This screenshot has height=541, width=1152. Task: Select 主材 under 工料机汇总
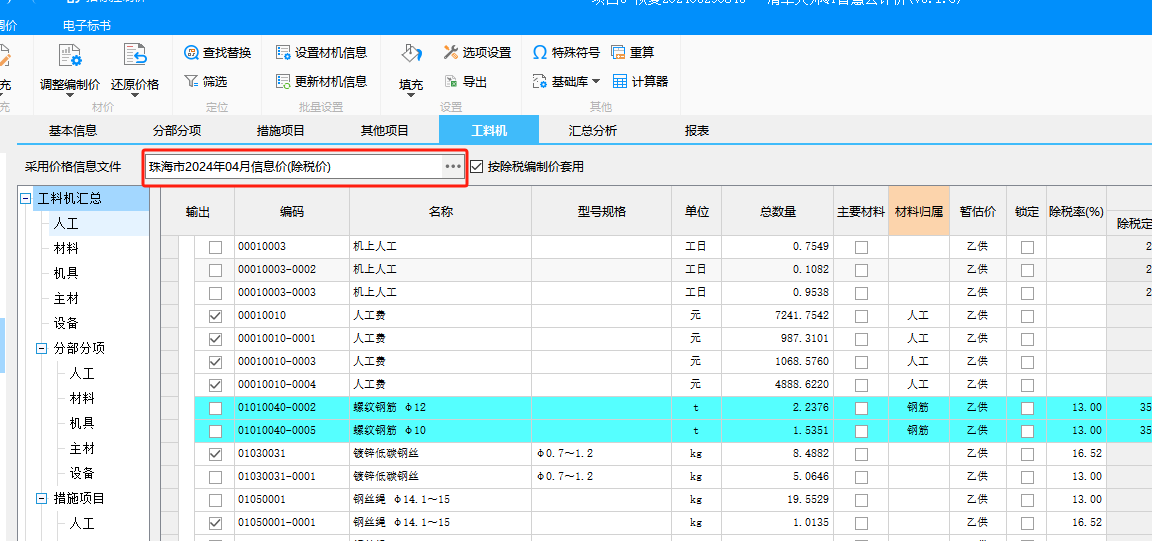(x=66, y=298)
